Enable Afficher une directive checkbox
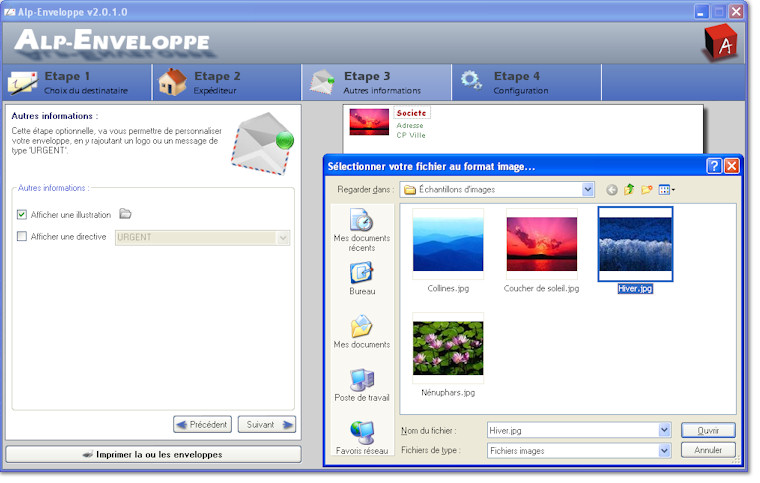Screen dimensions: 760x483 click(x=22, y=237)
